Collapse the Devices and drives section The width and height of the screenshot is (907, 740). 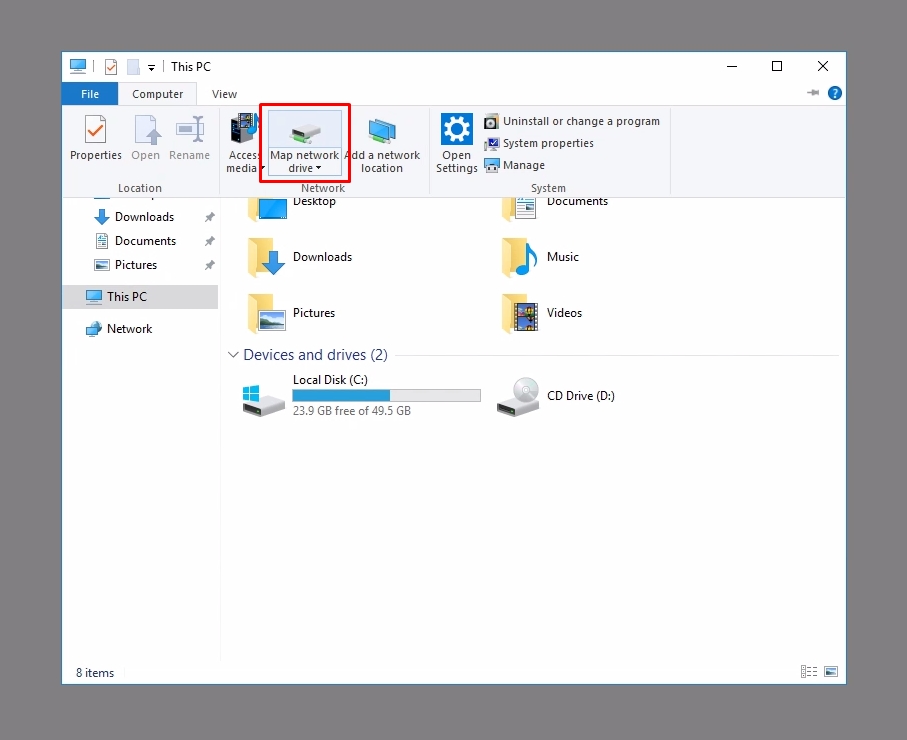(x=233, y=355)
